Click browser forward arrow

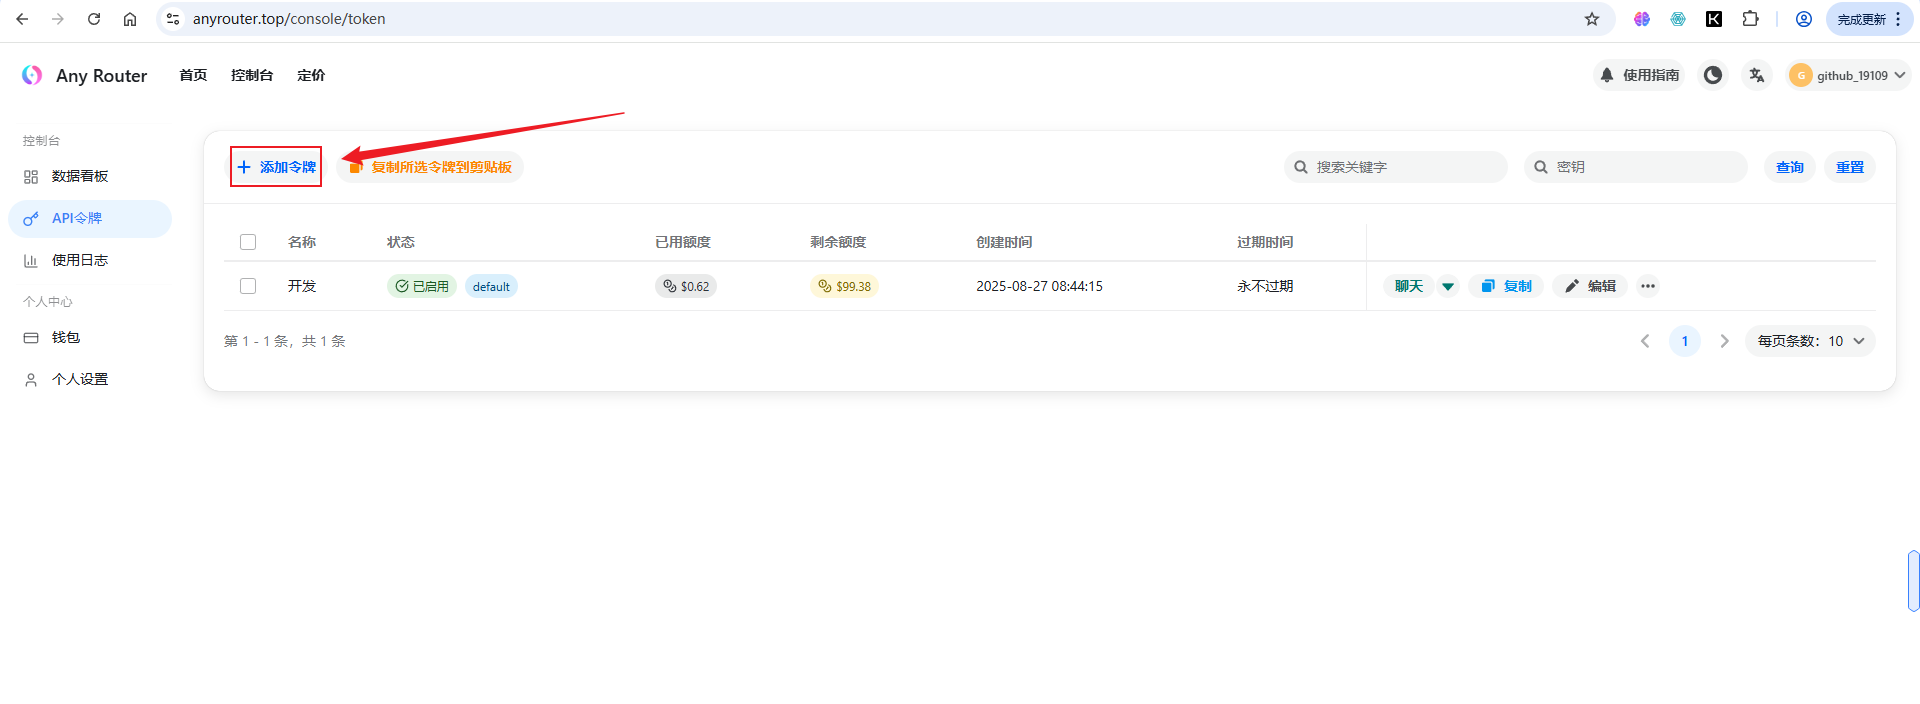[x=58, y=19]
